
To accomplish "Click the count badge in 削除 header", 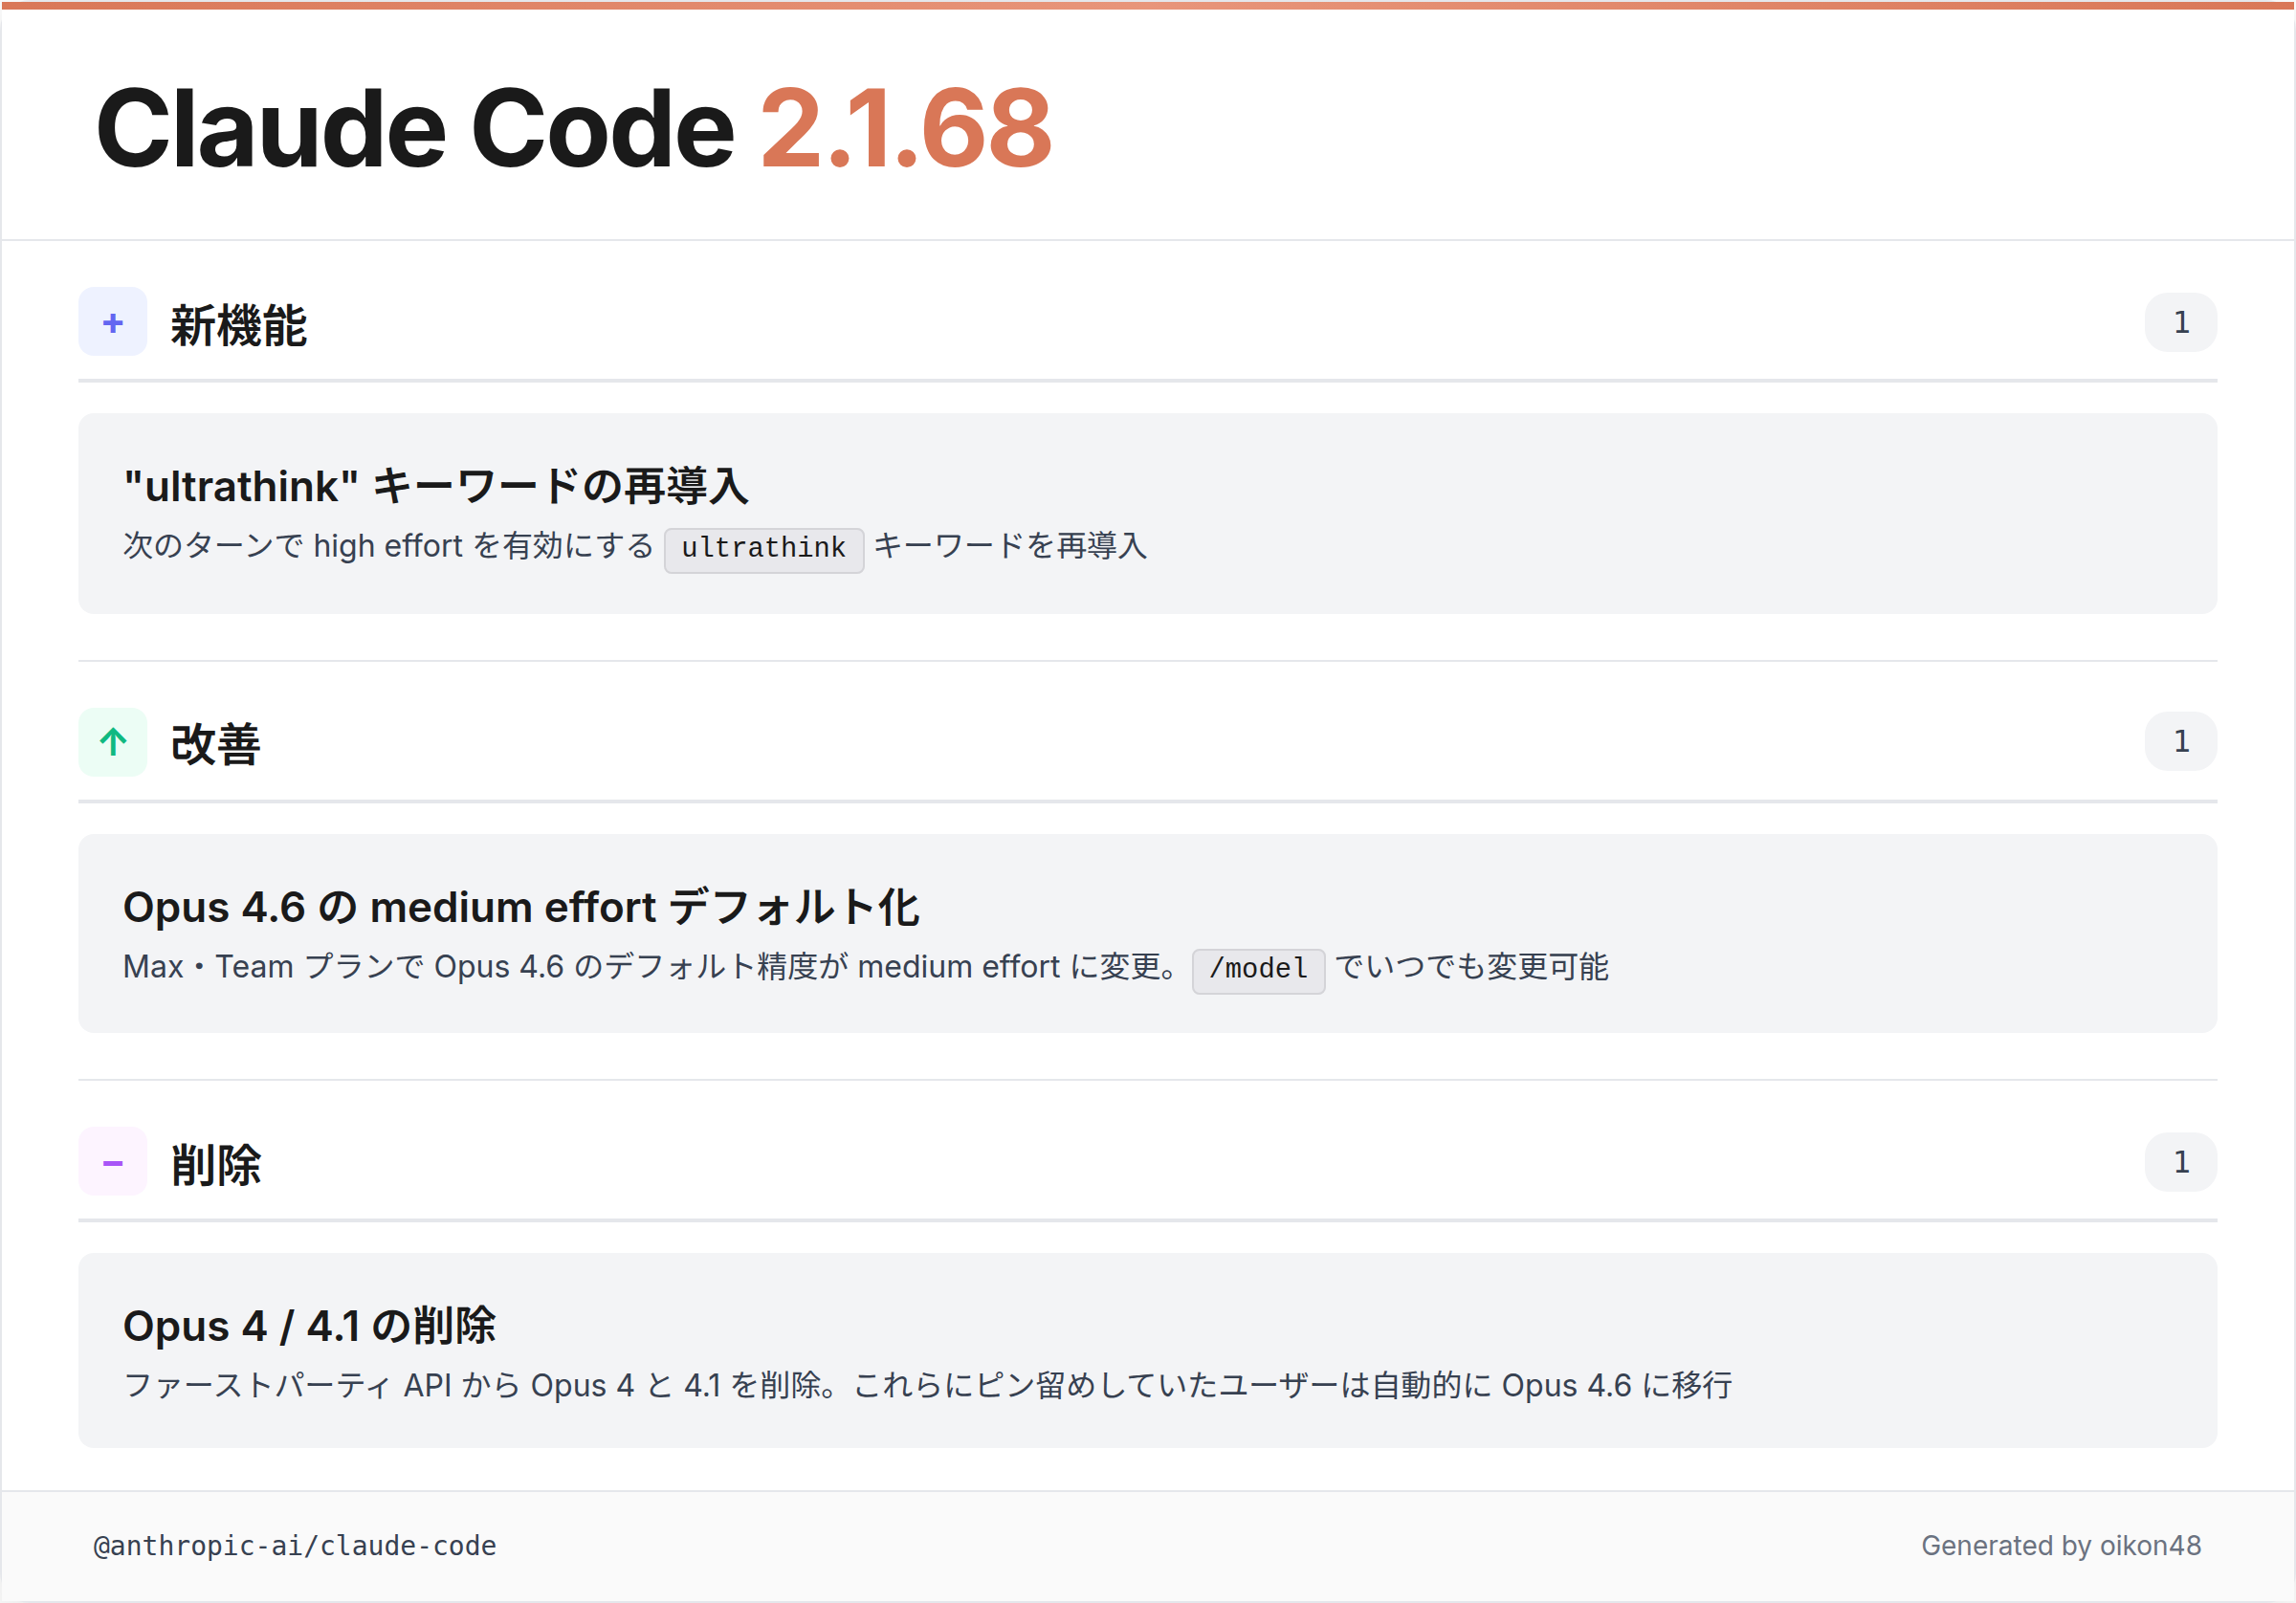I will (x=2181, y=1162).
